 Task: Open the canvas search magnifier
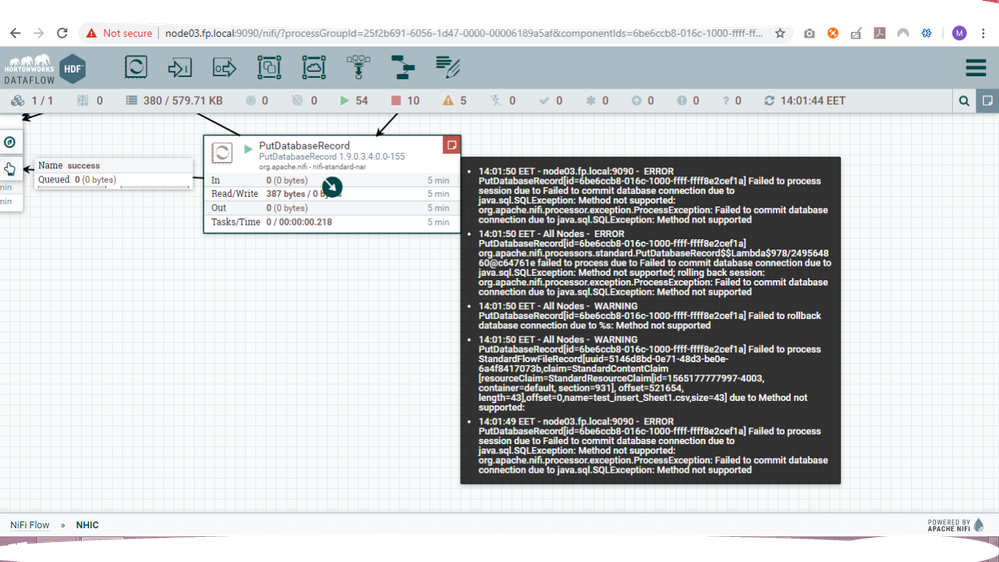pyautogui.click(x=964, y=101)
